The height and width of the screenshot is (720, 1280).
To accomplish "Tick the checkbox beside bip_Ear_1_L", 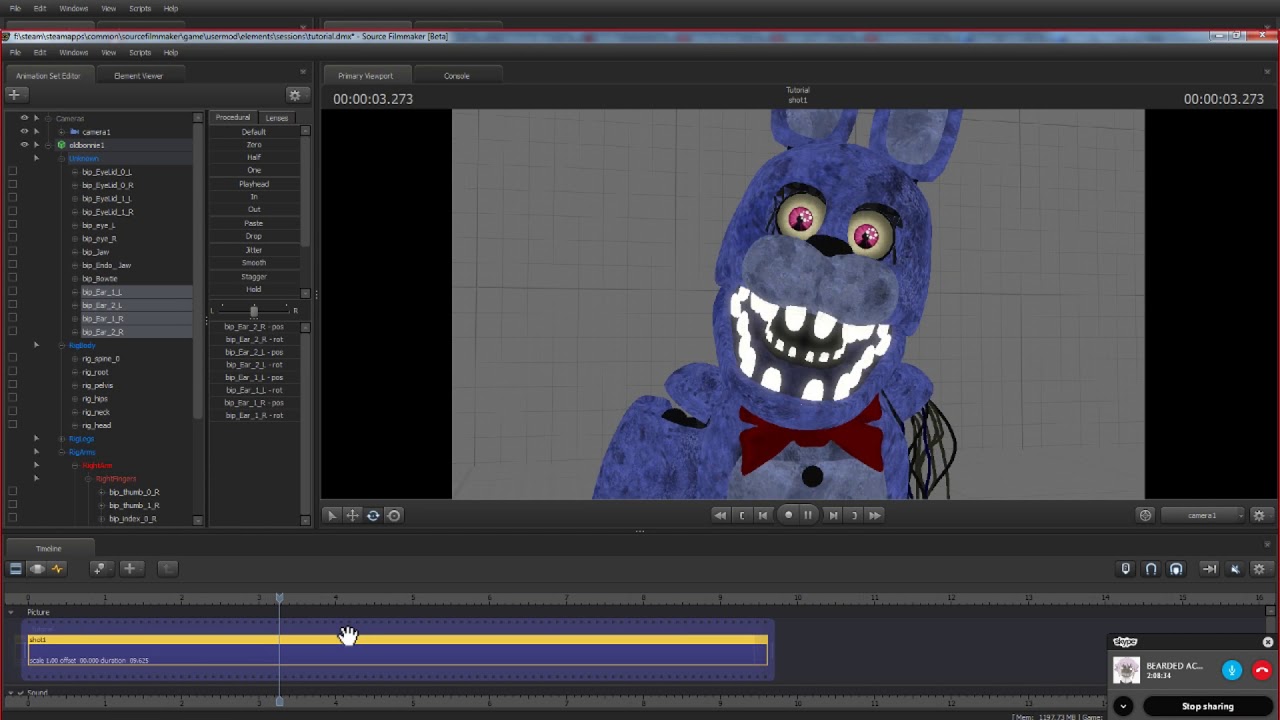I will (12, 292).
